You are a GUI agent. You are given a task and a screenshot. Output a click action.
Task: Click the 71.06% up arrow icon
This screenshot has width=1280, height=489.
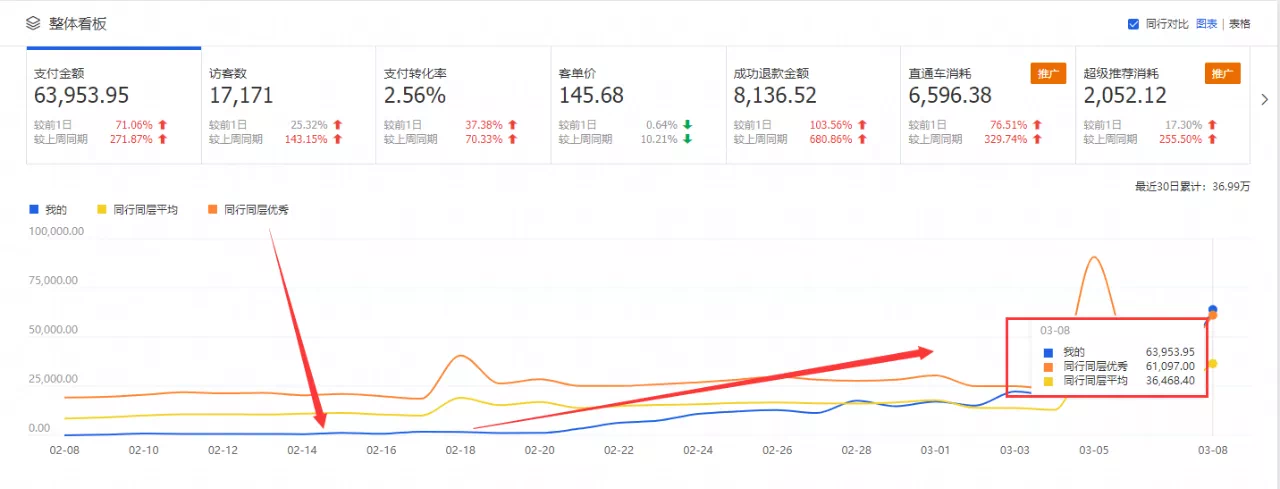click(x=163, y=125)
